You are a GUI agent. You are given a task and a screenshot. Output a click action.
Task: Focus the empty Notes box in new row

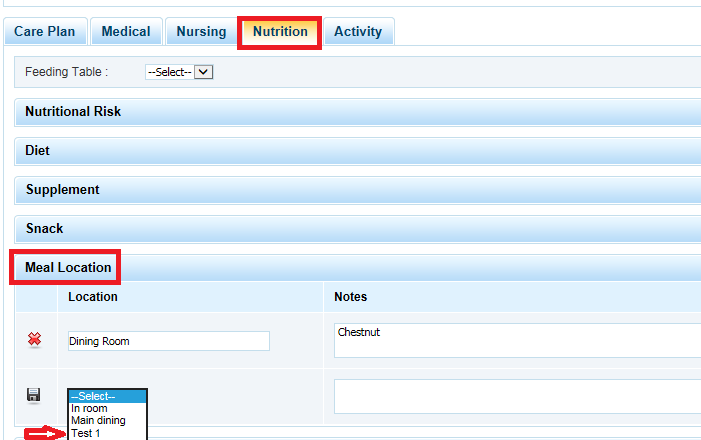coord(515,396)
